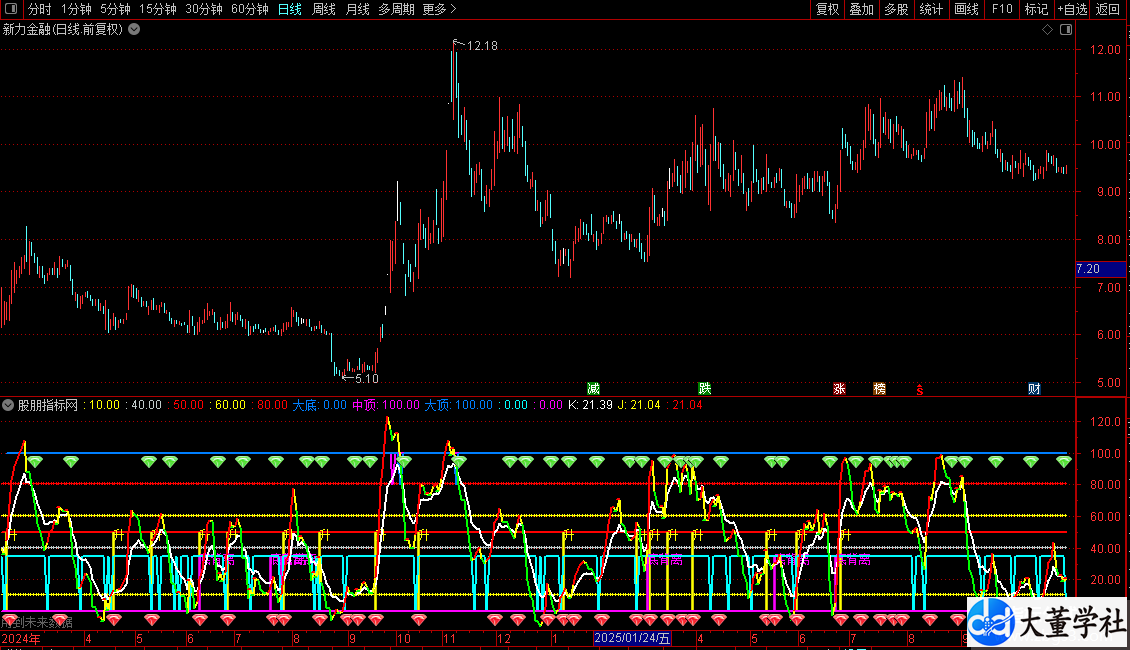Click the 叠加 overlay button

pos(861,9)
